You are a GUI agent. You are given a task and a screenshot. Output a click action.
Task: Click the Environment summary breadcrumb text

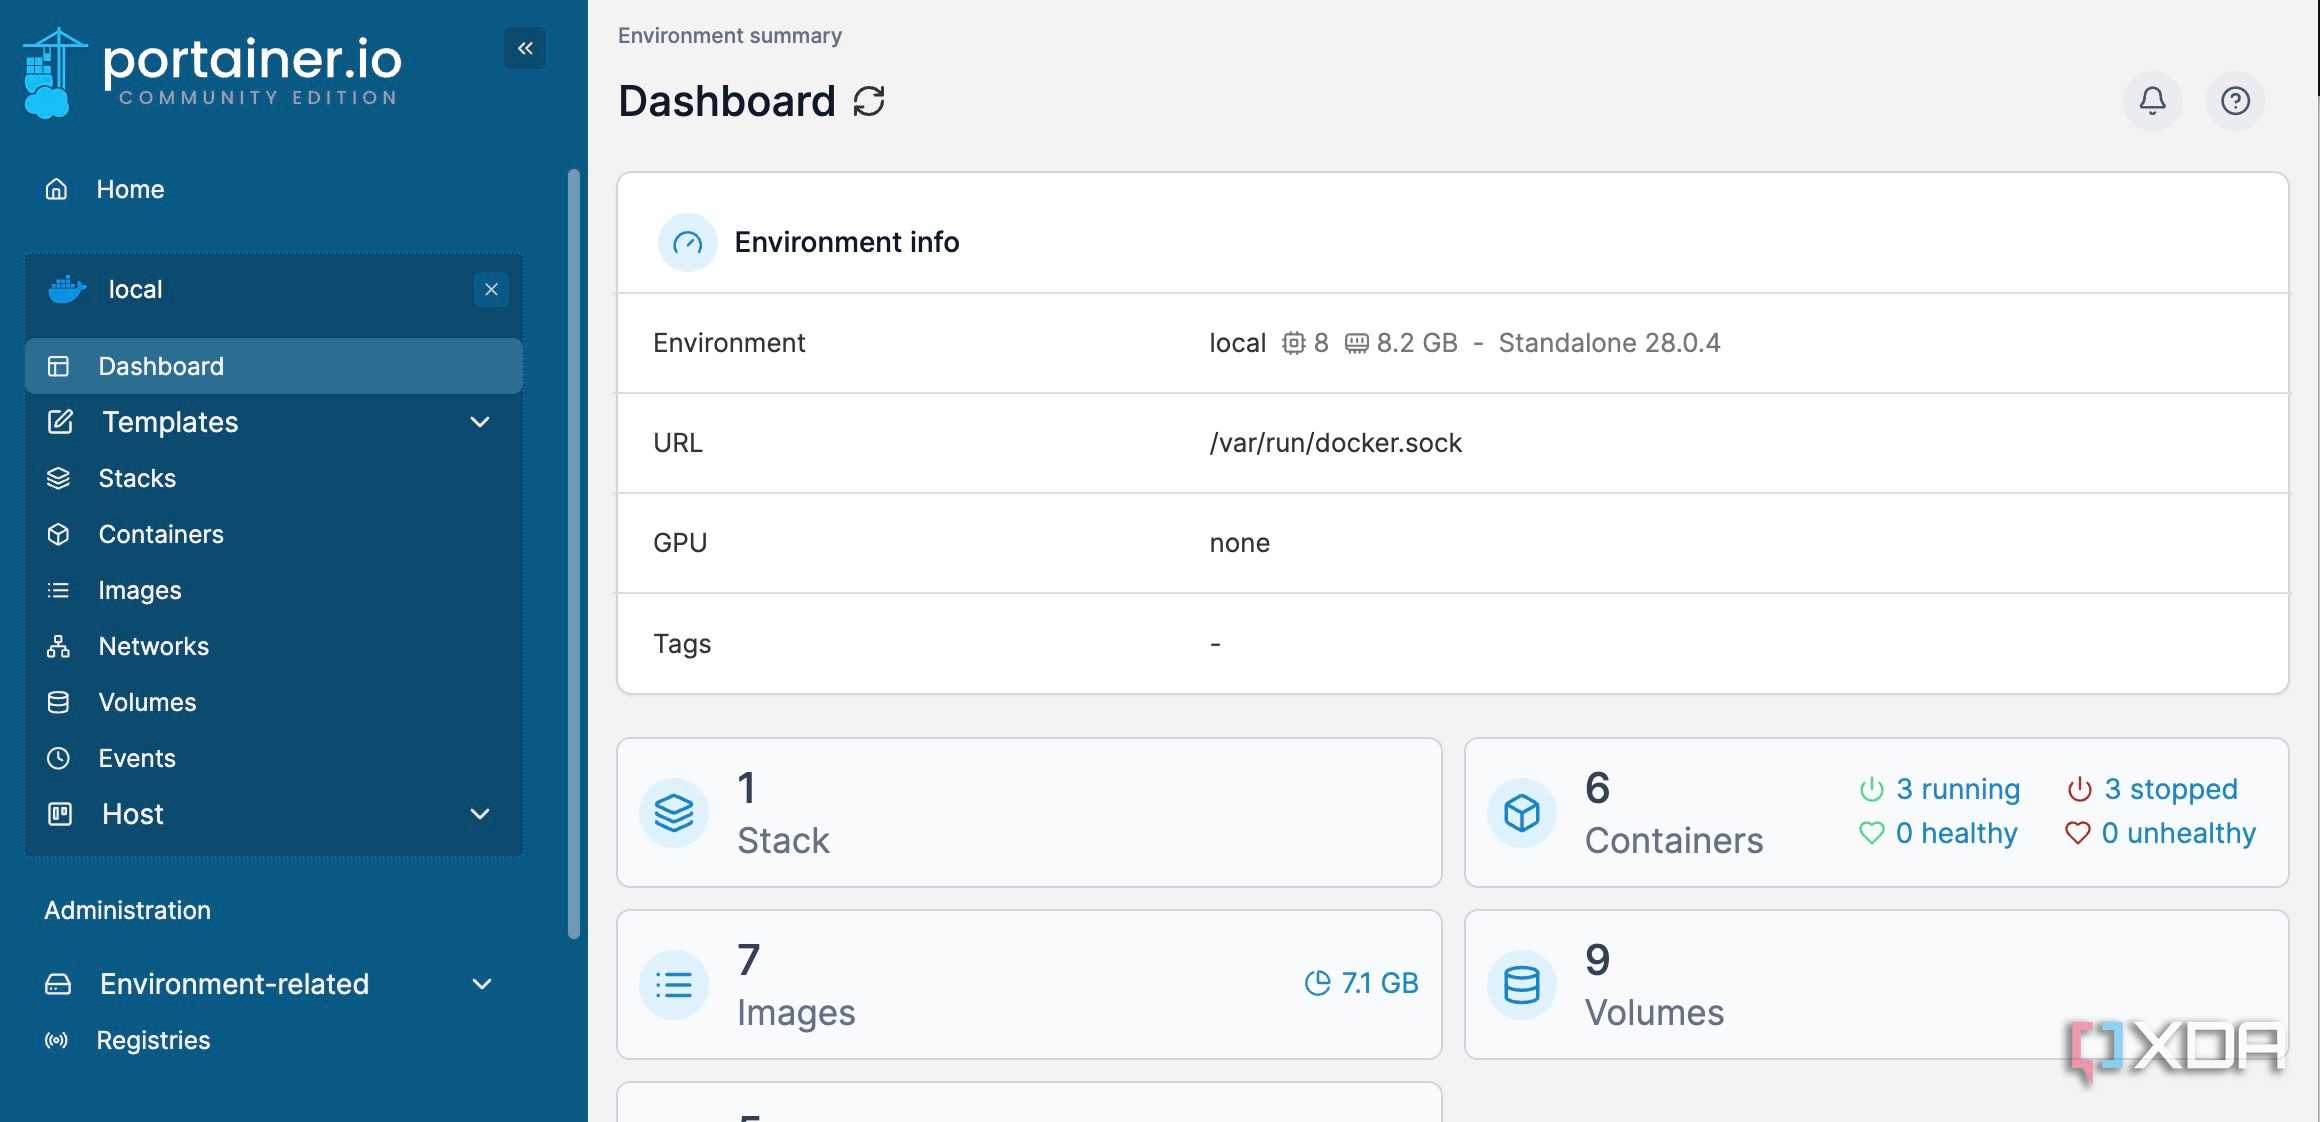(730, 36)
